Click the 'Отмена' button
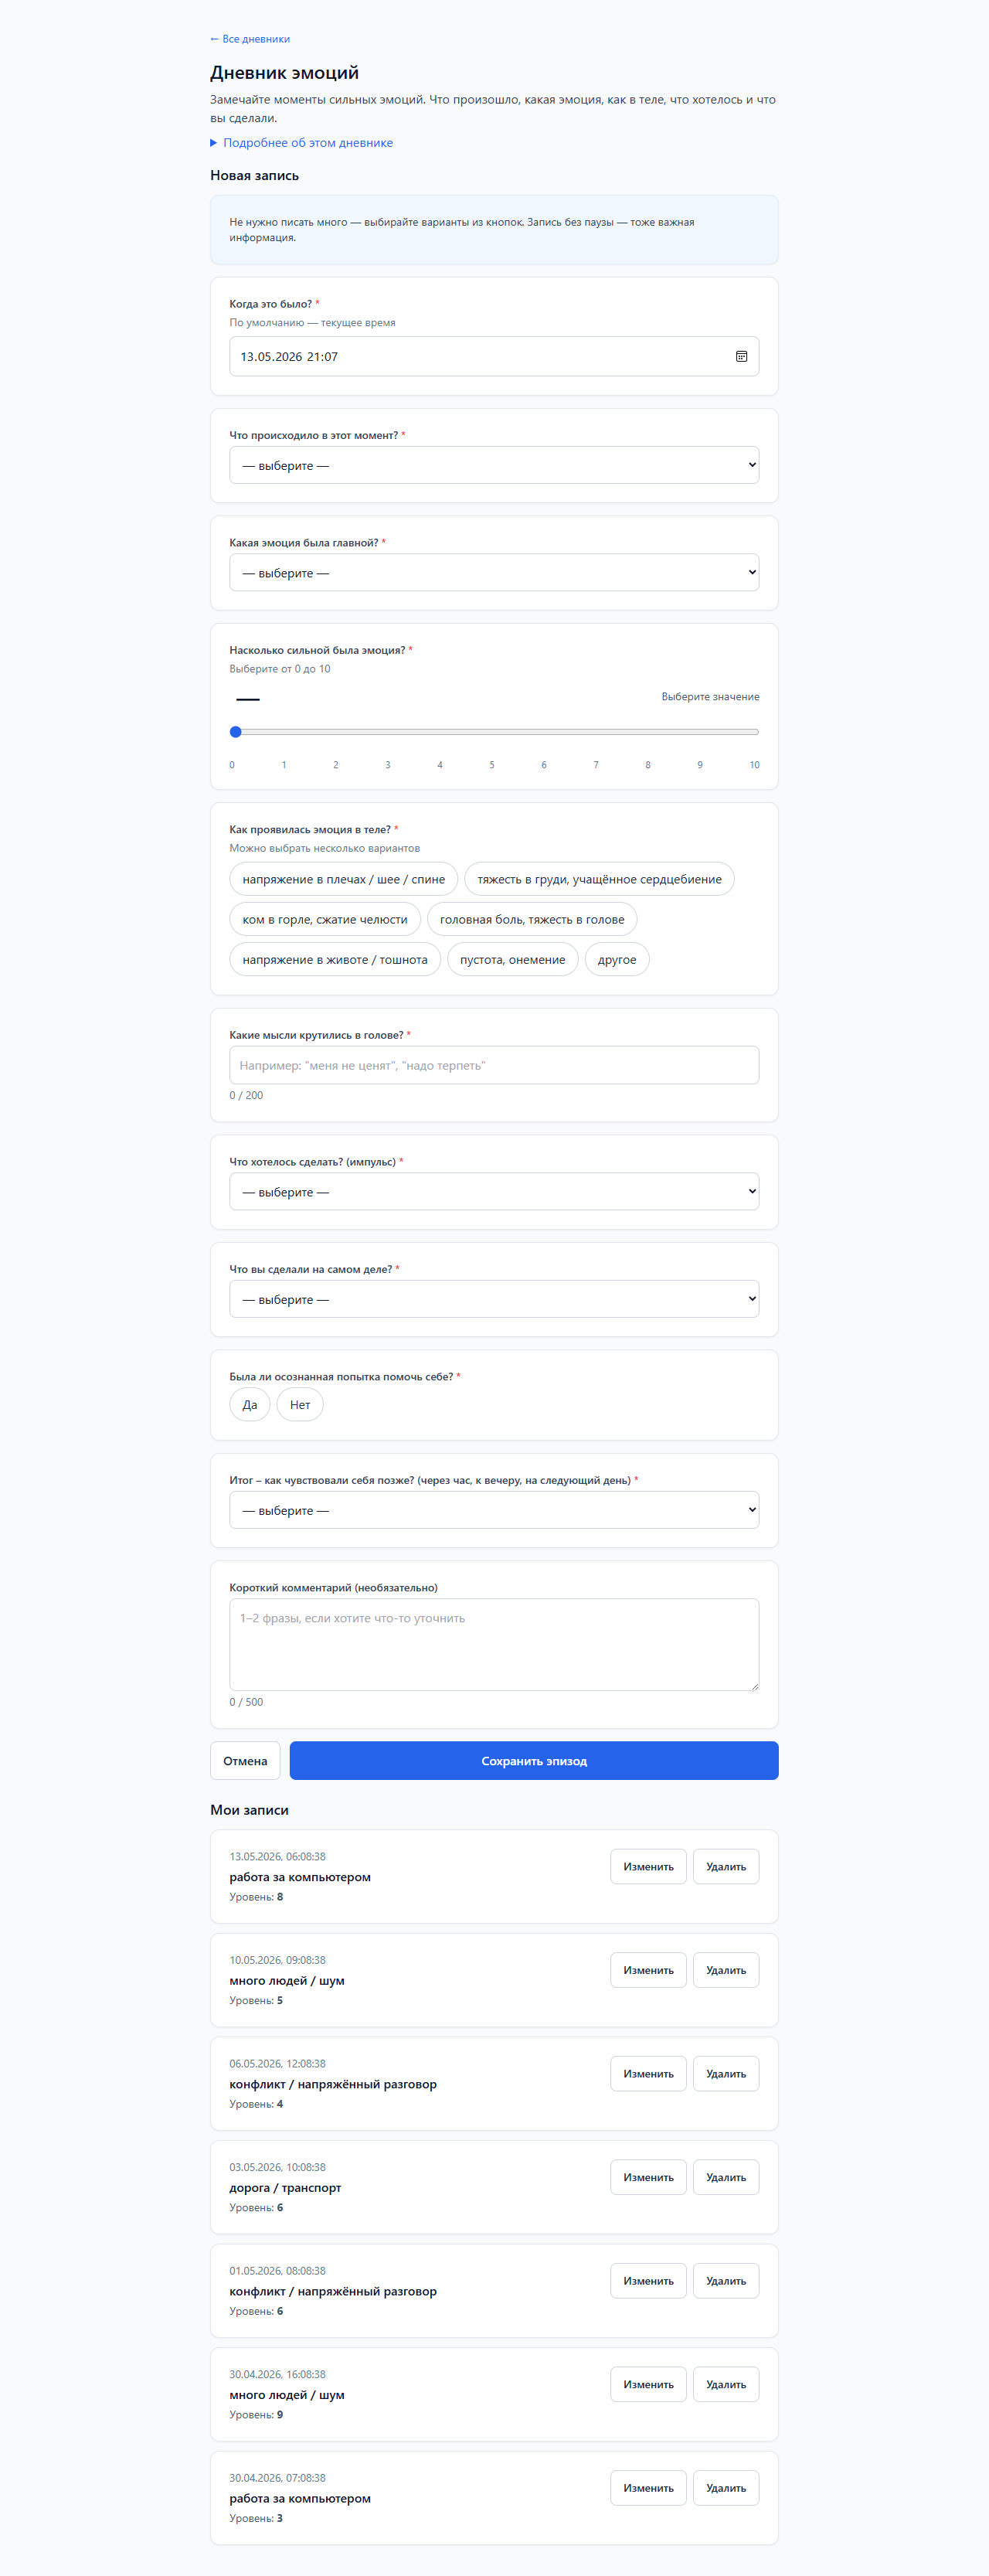Screen dimensions: 989x2576 click(245, 1760)
